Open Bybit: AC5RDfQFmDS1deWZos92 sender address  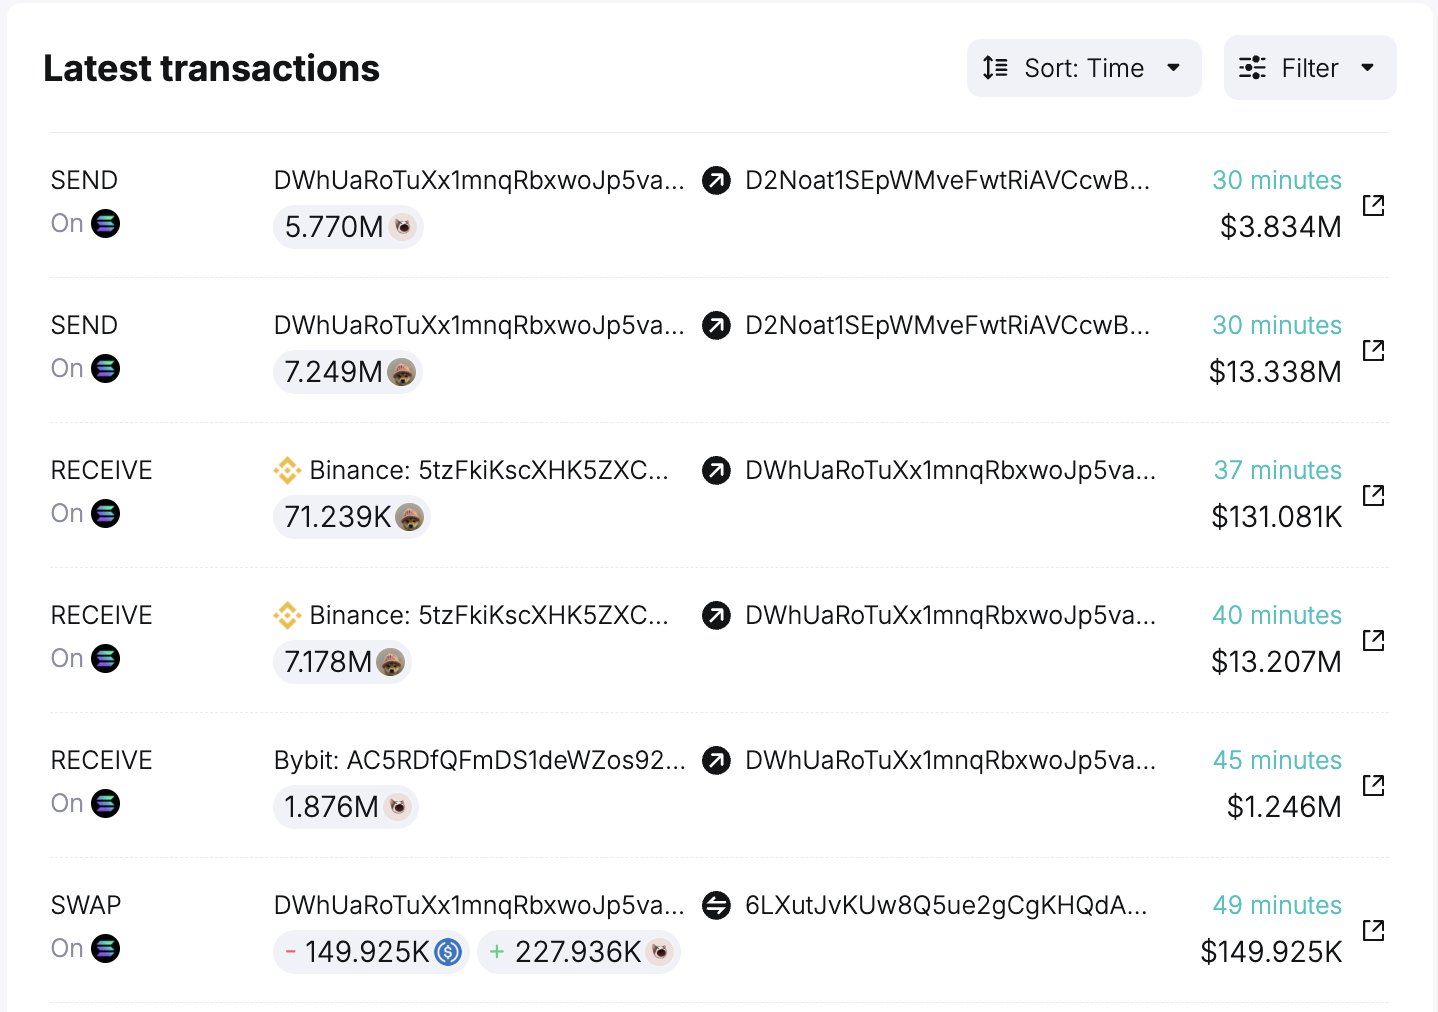479,760
